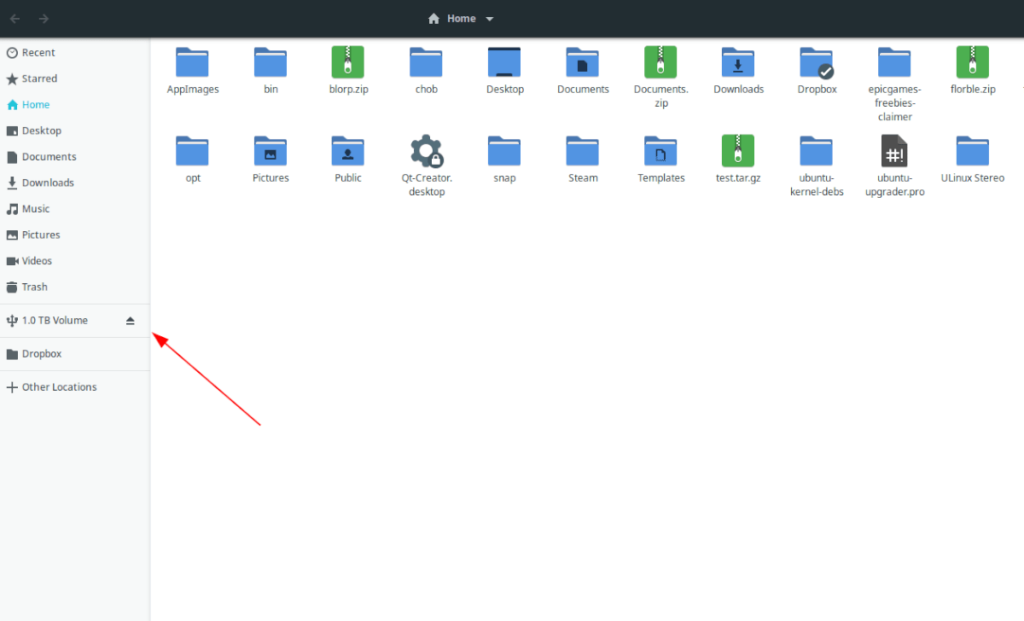The image size is (1024, 621).
Task: Select the ubuntu-upgrader.pro file
Action: click(894, 151)
